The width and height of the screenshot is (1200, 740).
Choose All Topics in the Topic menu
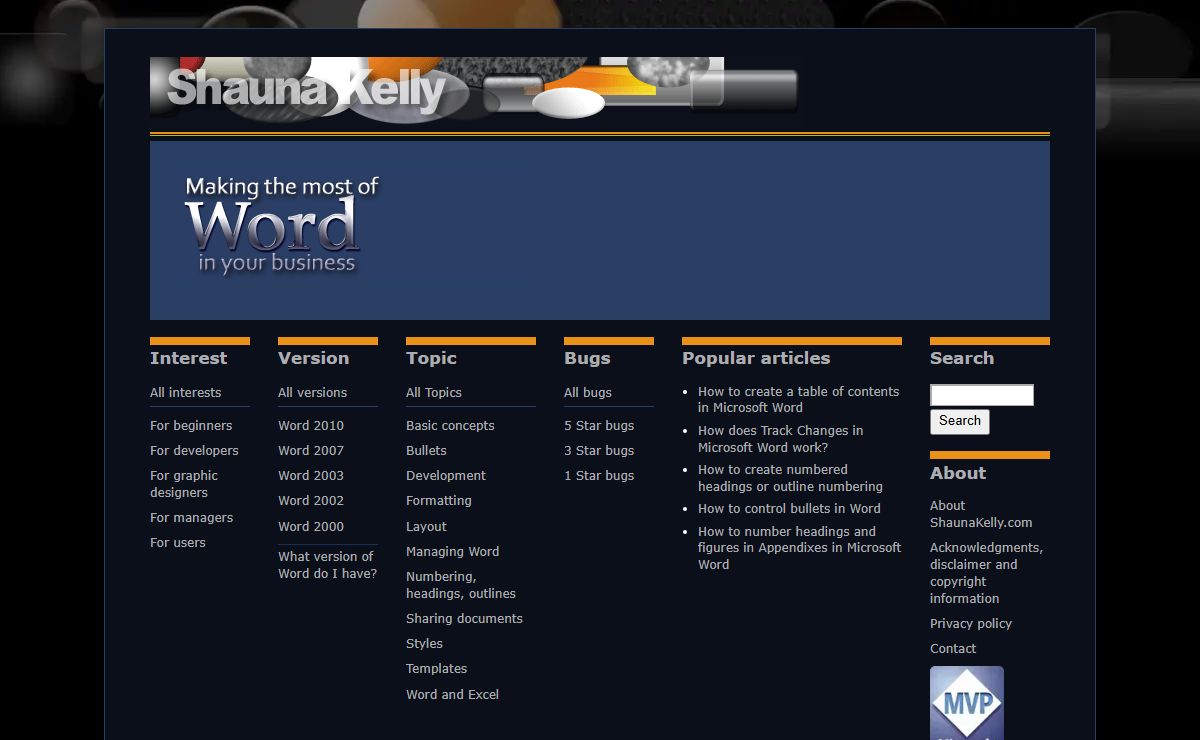click(x=434, y=393)
